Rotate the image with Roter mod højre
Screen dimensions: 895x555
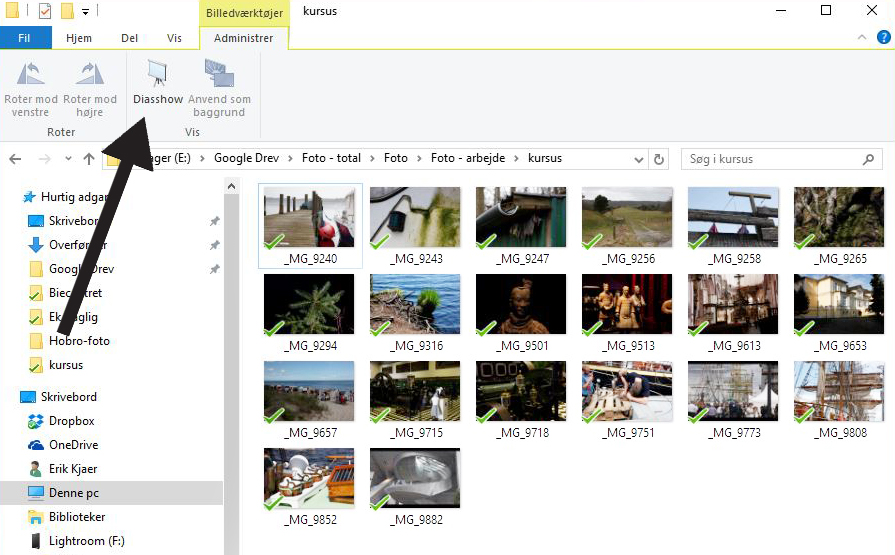pos(90,76)
